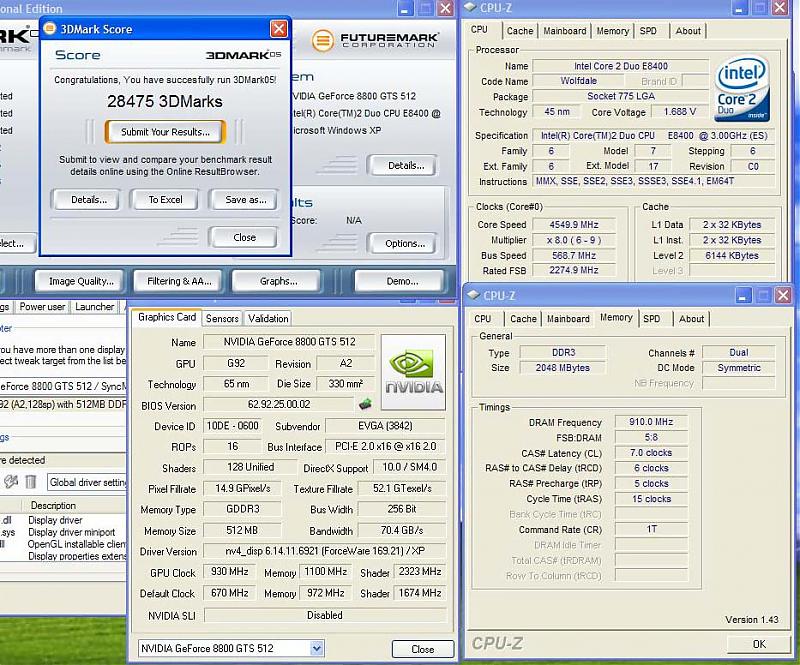
Task: Close the 3DMark Score dialog with the X
Action: (279, 29)
